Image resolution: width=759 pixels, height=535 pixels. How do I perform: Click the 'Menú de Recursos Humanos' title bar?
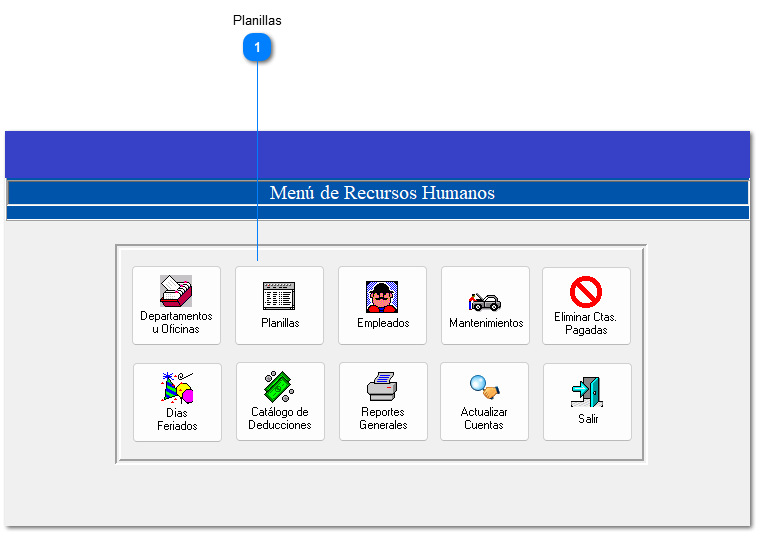click(382, 193)
